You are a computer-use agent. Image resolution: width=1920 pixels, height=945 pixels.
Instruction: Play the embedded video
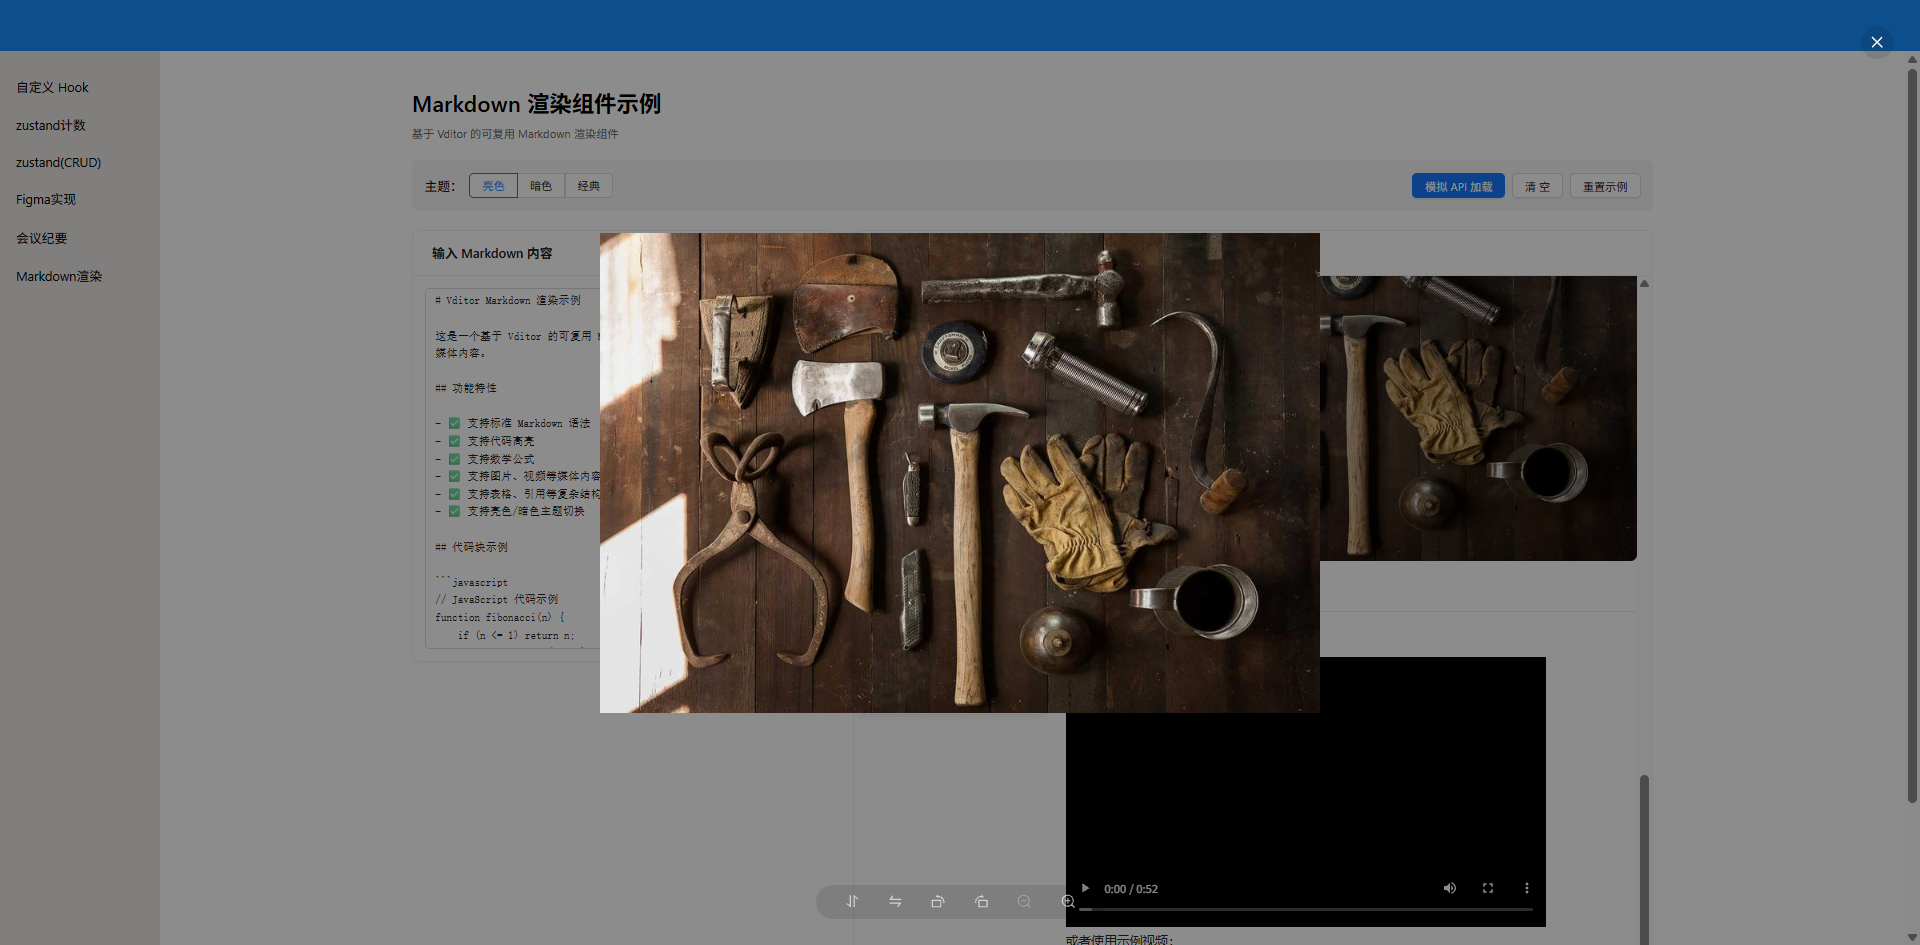click(1085, 888)
